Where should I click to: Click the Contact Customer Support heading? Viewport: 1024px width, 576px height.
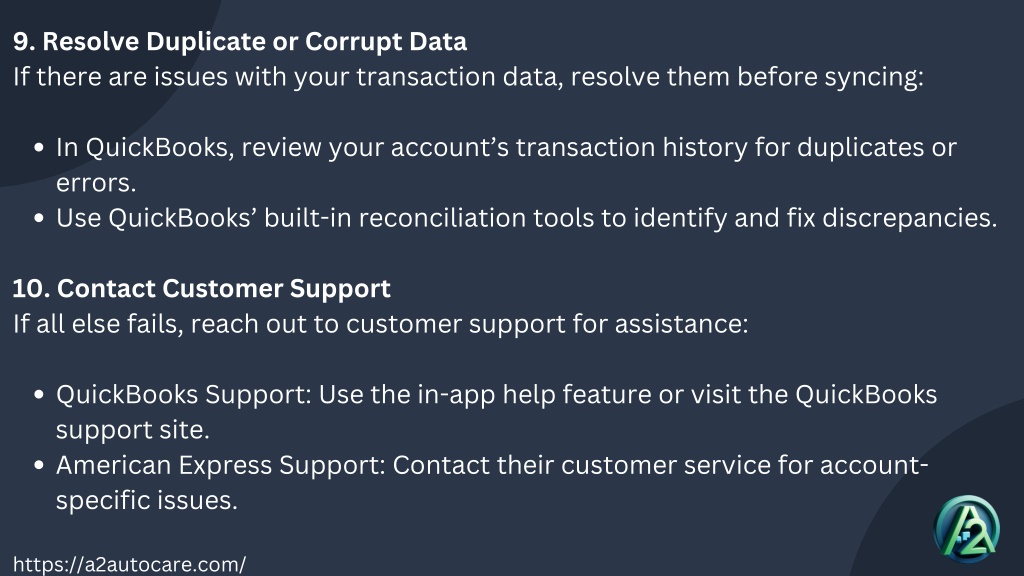(x=202, y=289)
